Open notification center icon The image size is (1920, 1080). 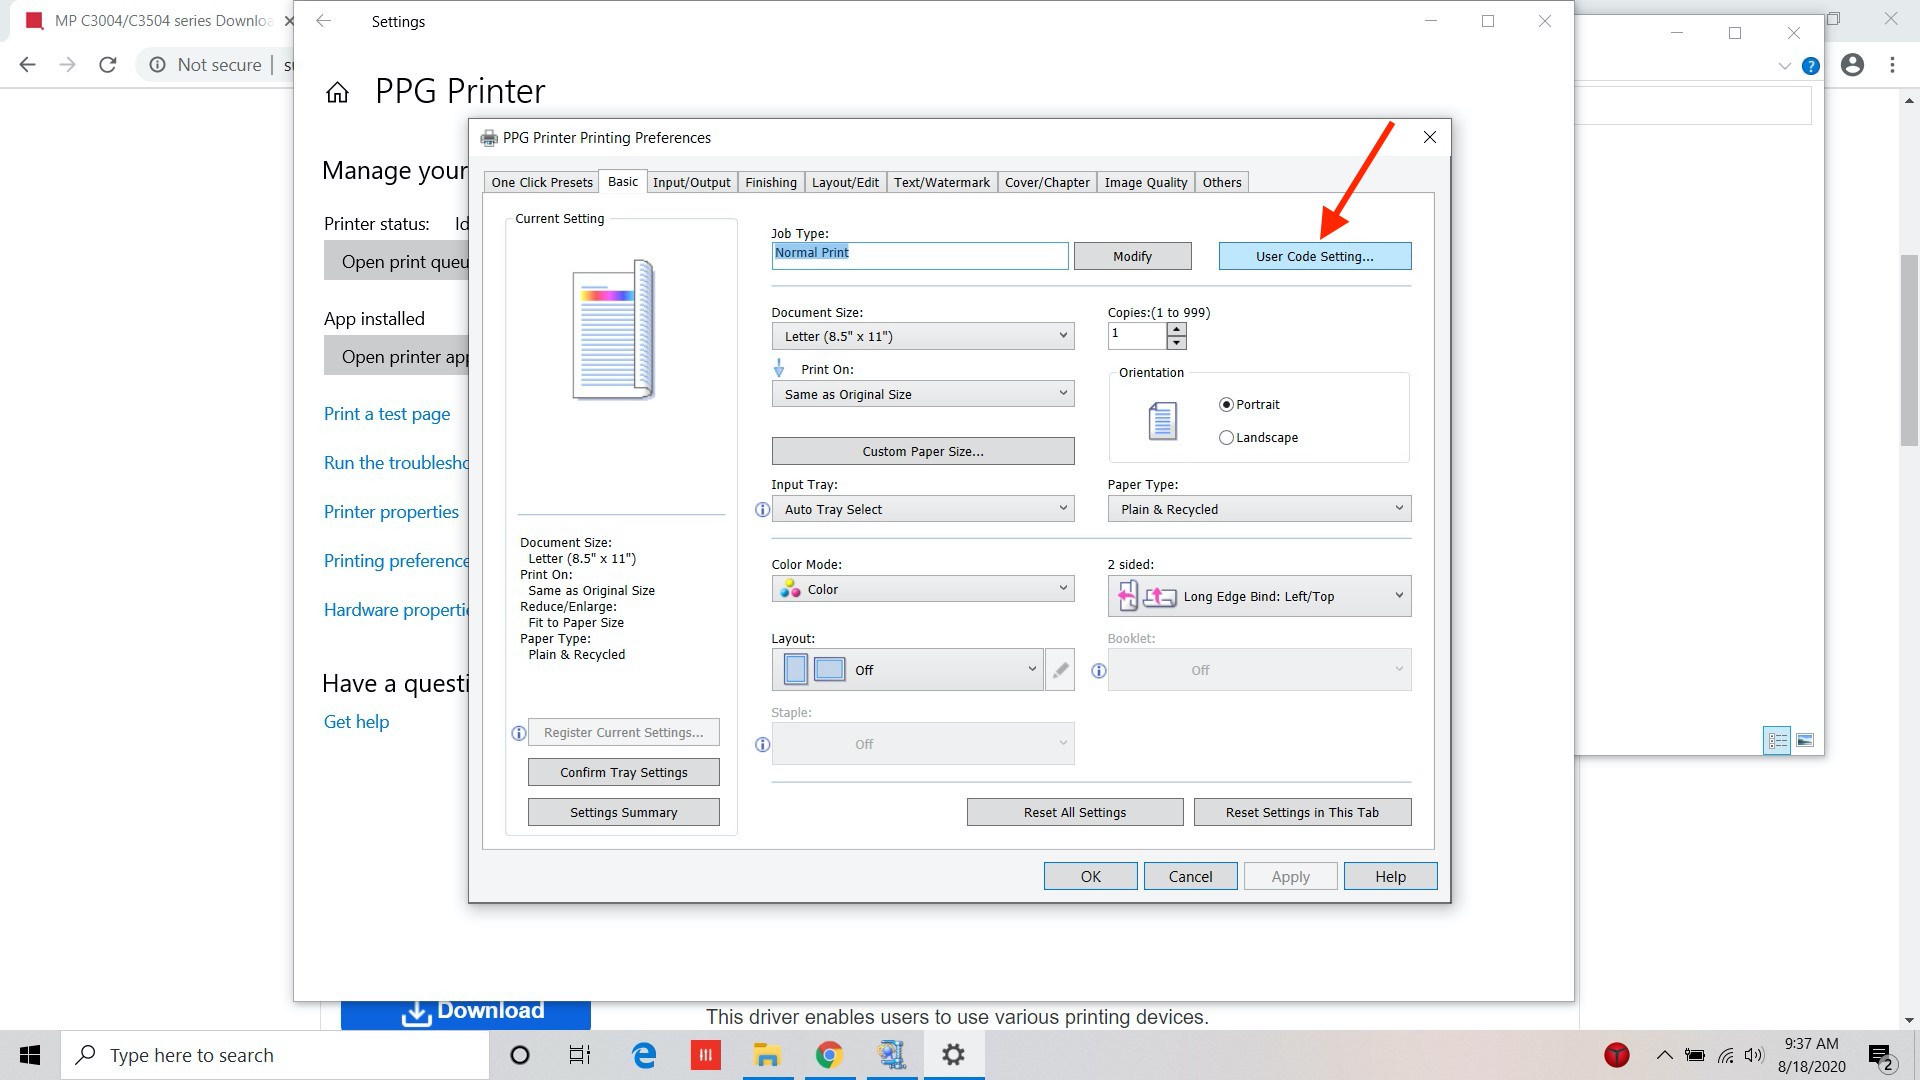pyautogui.click(x=1881, y=1056)
